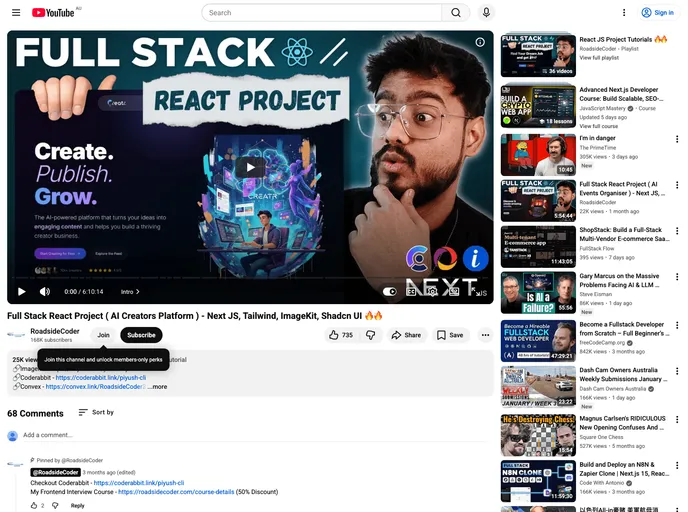Open Advanced Next.js Developer Course thumbnail

click(x=538, y=106)
